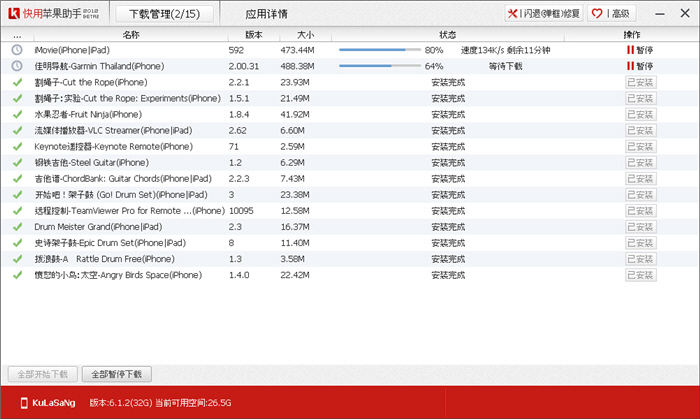Click the red K app logo
Image resolution: width=700 pixels, height=419 pixels.
(14, 13)
